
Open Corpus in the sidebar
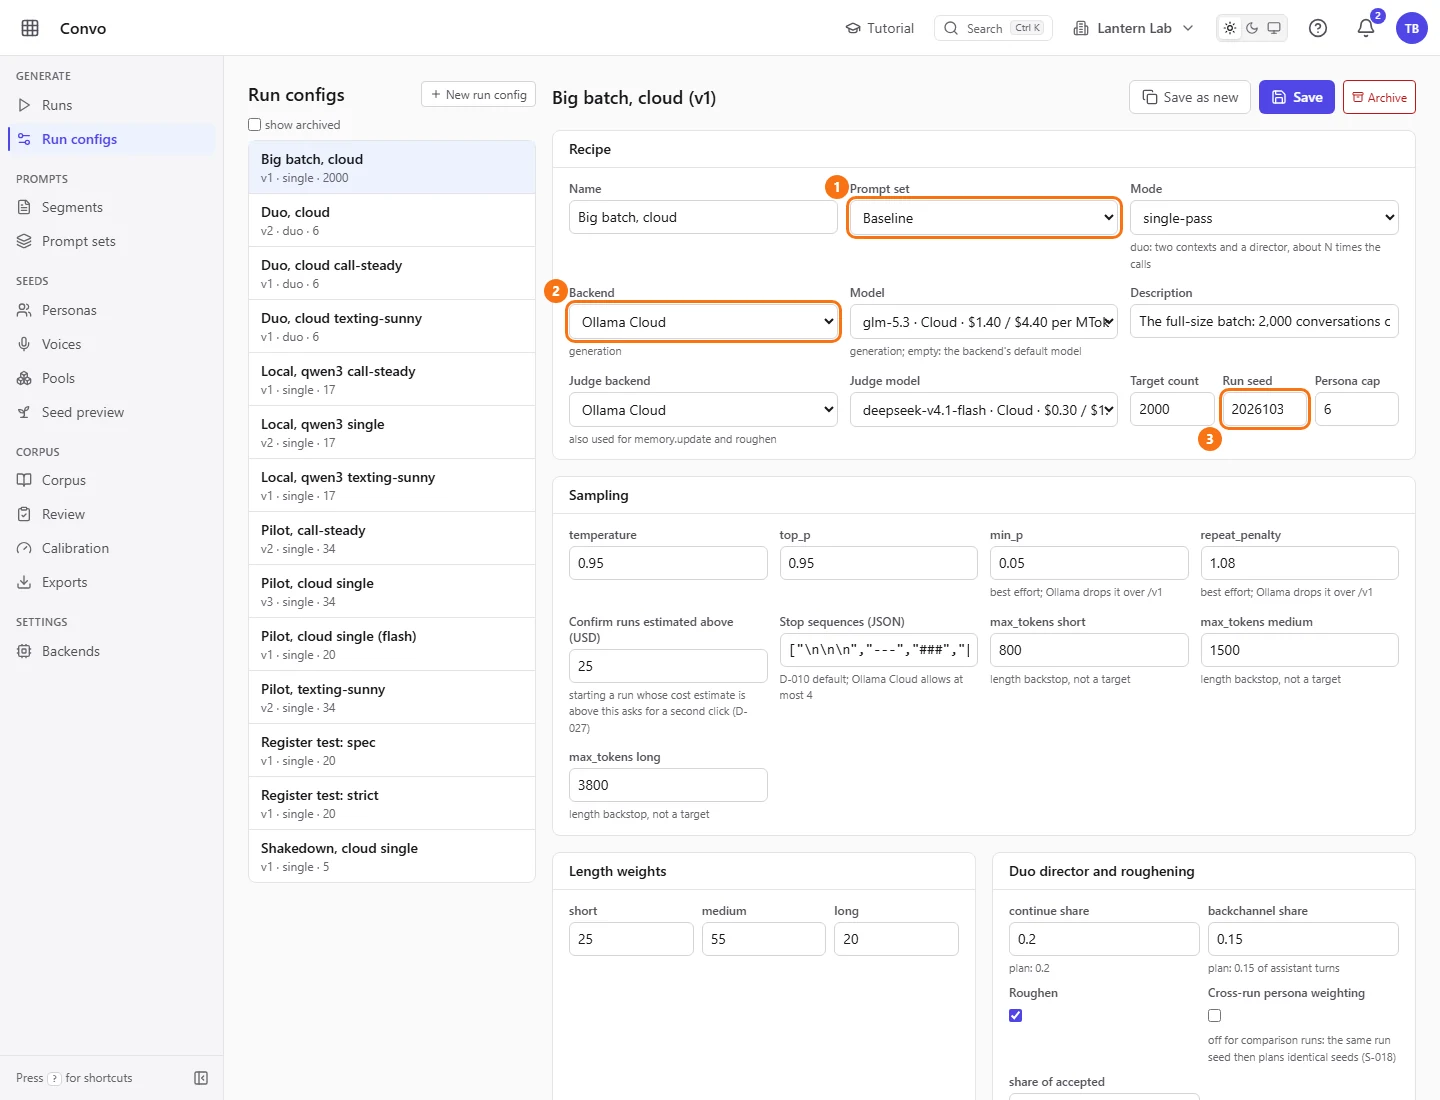tap(112, 480)
